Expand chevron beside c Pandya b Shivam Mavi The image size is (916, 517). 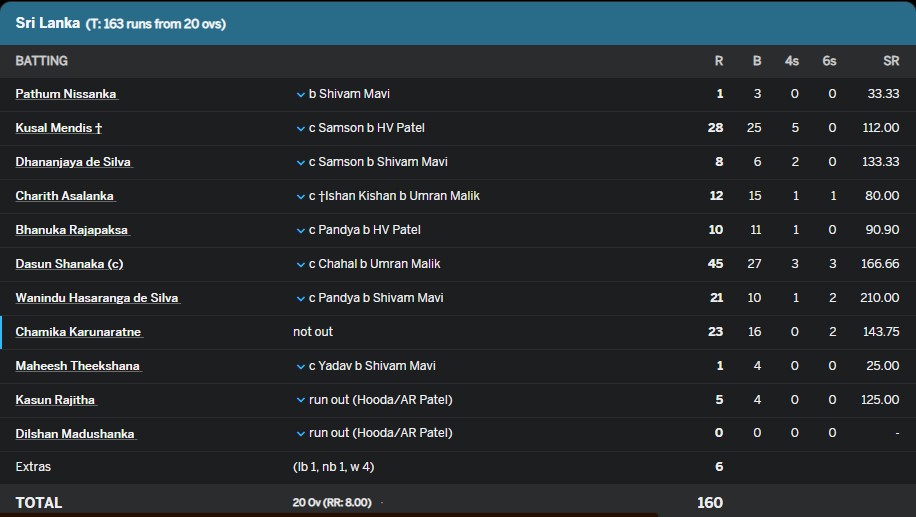(x=300, y=298)
